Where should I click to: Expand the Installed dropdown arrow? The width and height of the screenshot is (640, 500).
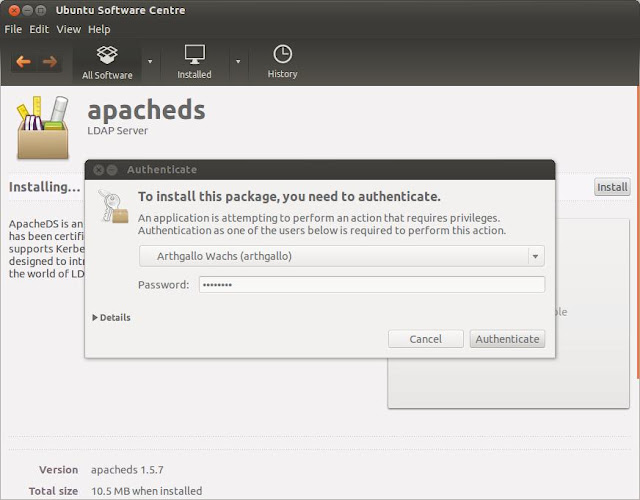click(238, 62)
